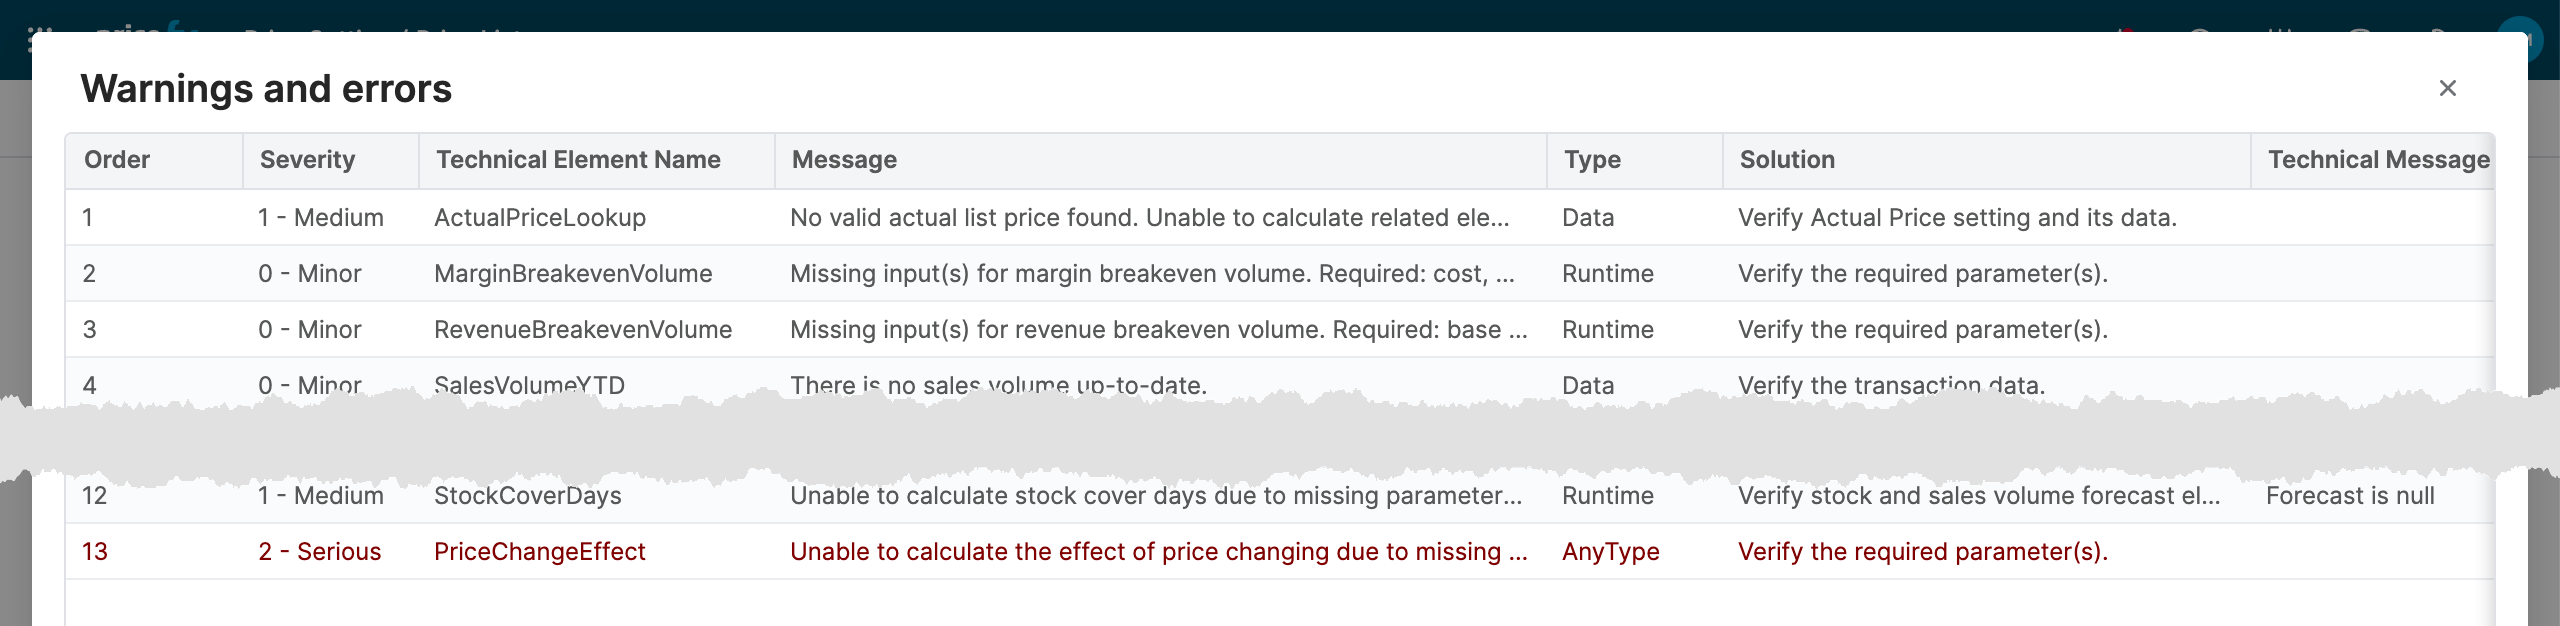Select the "No valid actual list price" message

pos(1149,218)
